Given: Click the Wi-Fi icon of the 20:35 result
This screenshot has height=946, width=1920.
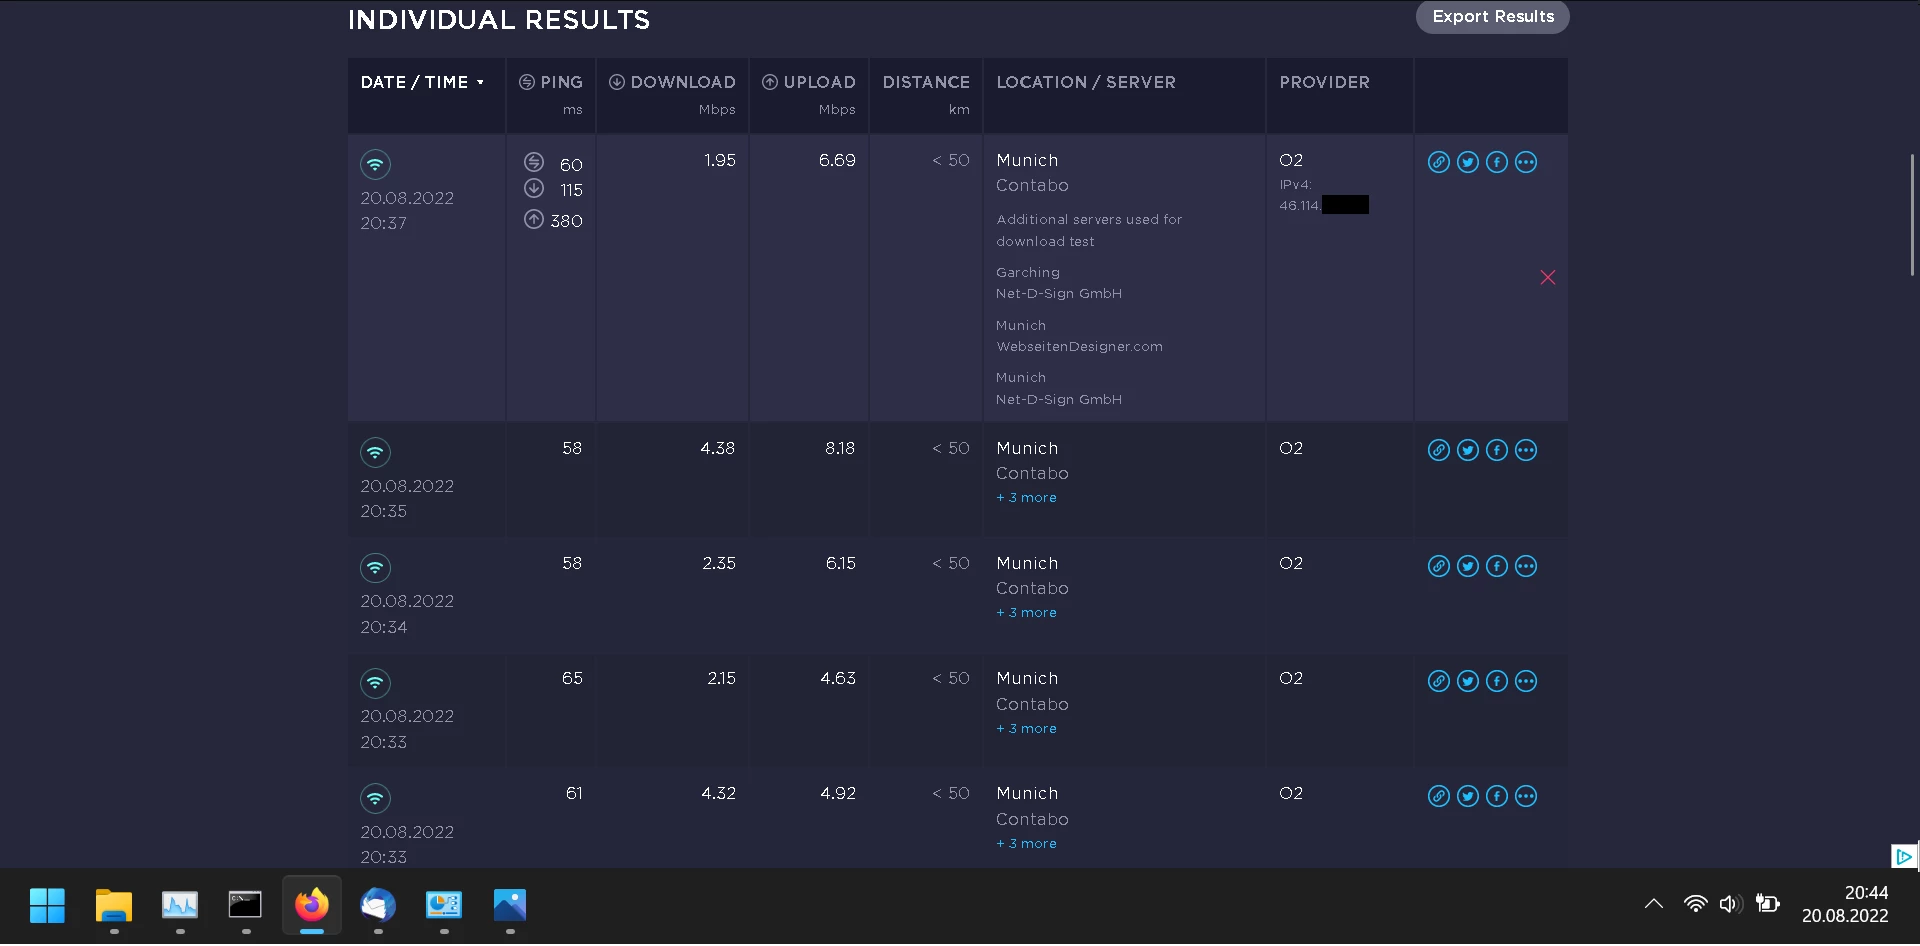Looking at the screenshot, I should (x=375, y=453).
